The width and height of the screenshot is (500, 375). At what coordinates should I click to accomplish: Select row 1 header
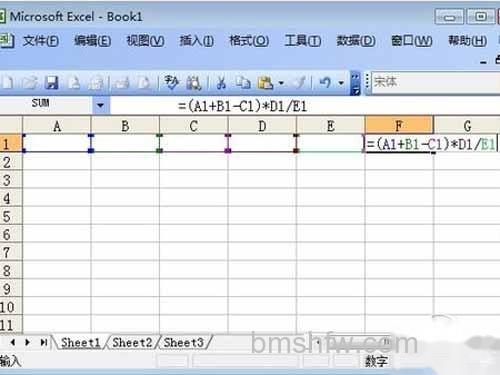pyautogui.click(x=11, y=144)
